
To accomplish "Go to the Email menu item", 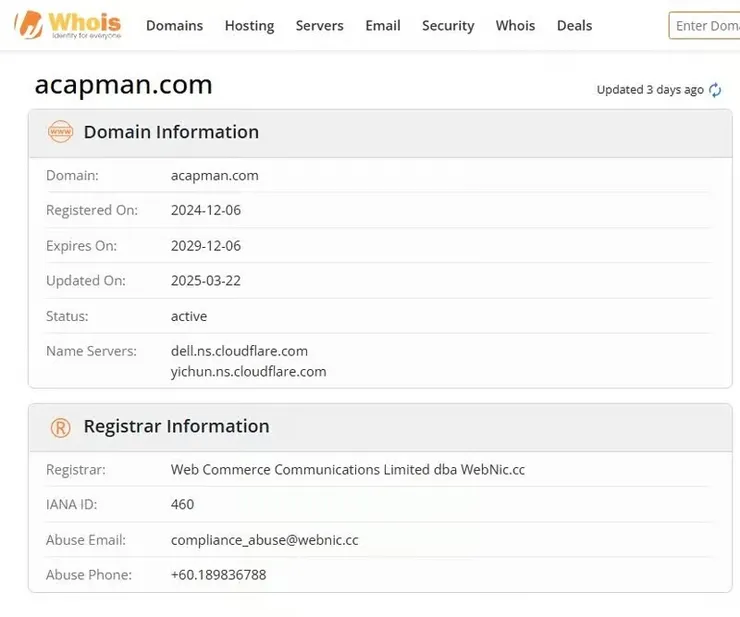I will coord(383,26).
